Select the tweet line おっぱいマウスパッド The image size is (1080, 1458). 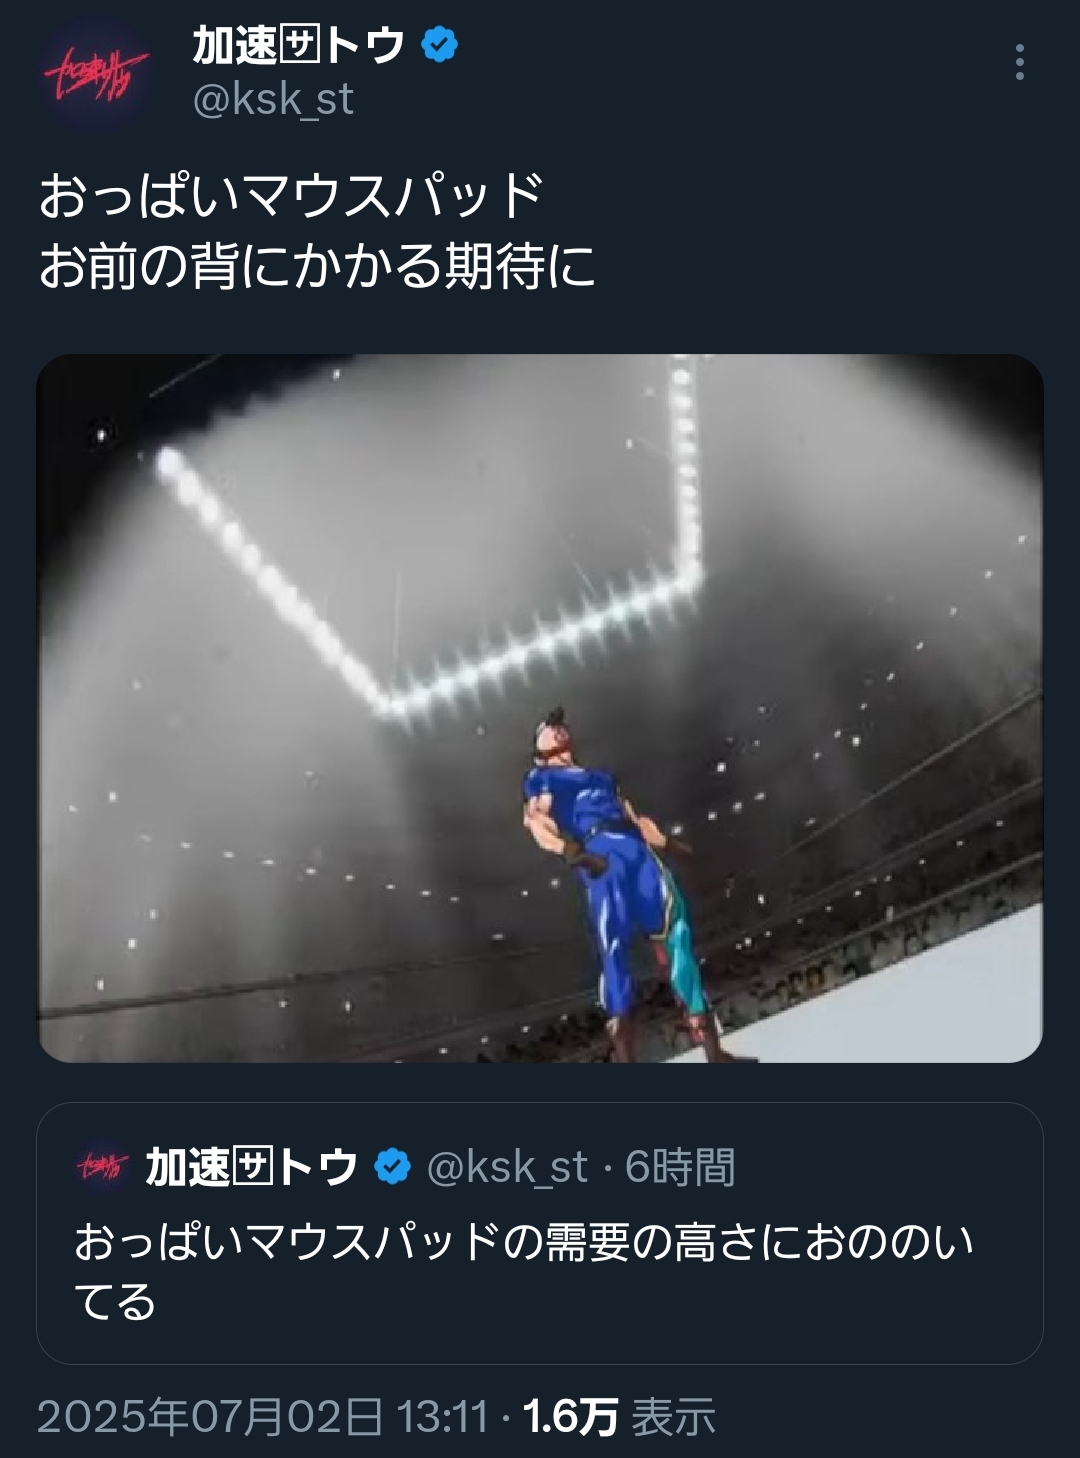pyautogui.click(x=291, y=197)
